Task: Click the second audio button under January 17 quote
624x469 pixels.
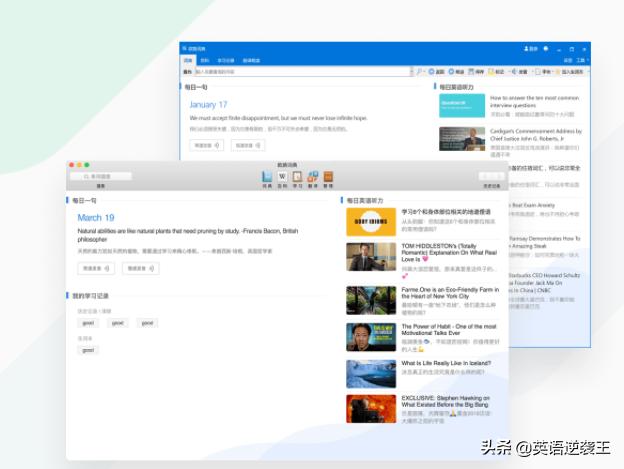Action: (248, 145)
